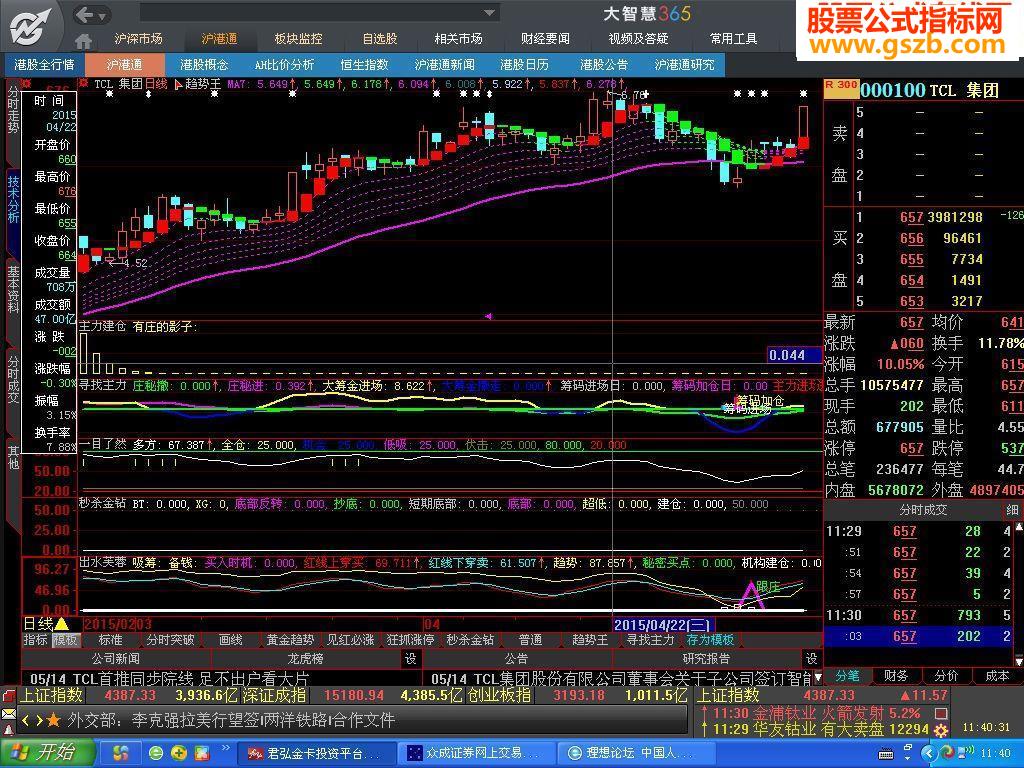Open the 自选股 menu

380,39
